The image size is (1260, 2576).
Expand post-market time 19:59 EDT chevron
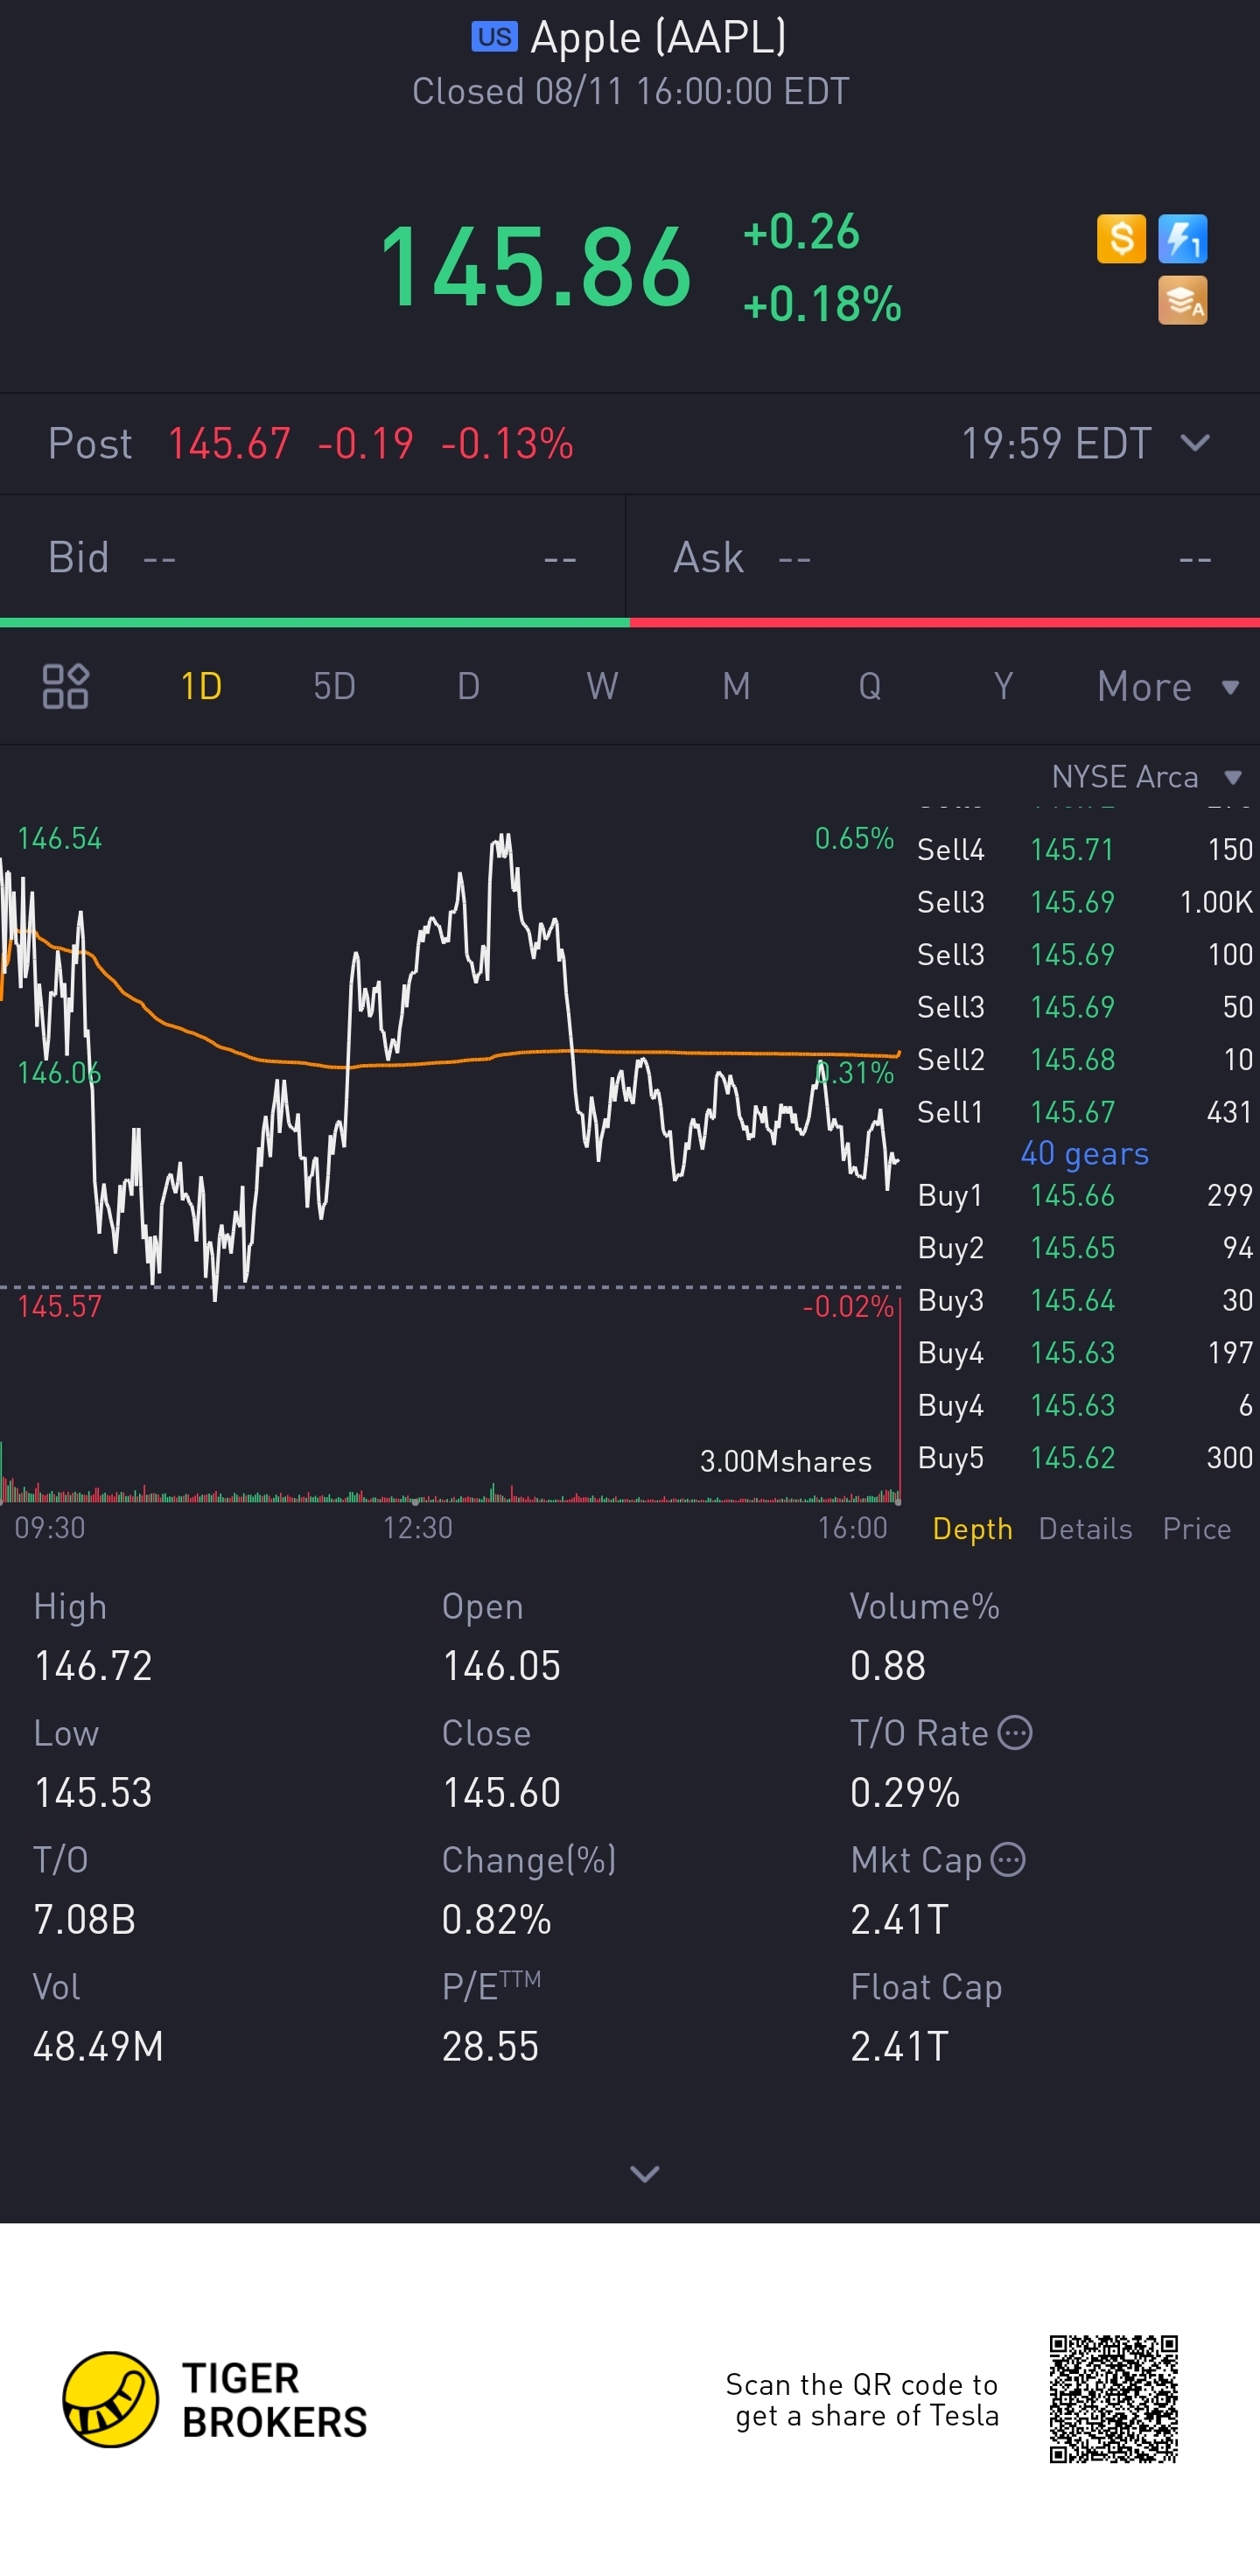coord(1195,442)
